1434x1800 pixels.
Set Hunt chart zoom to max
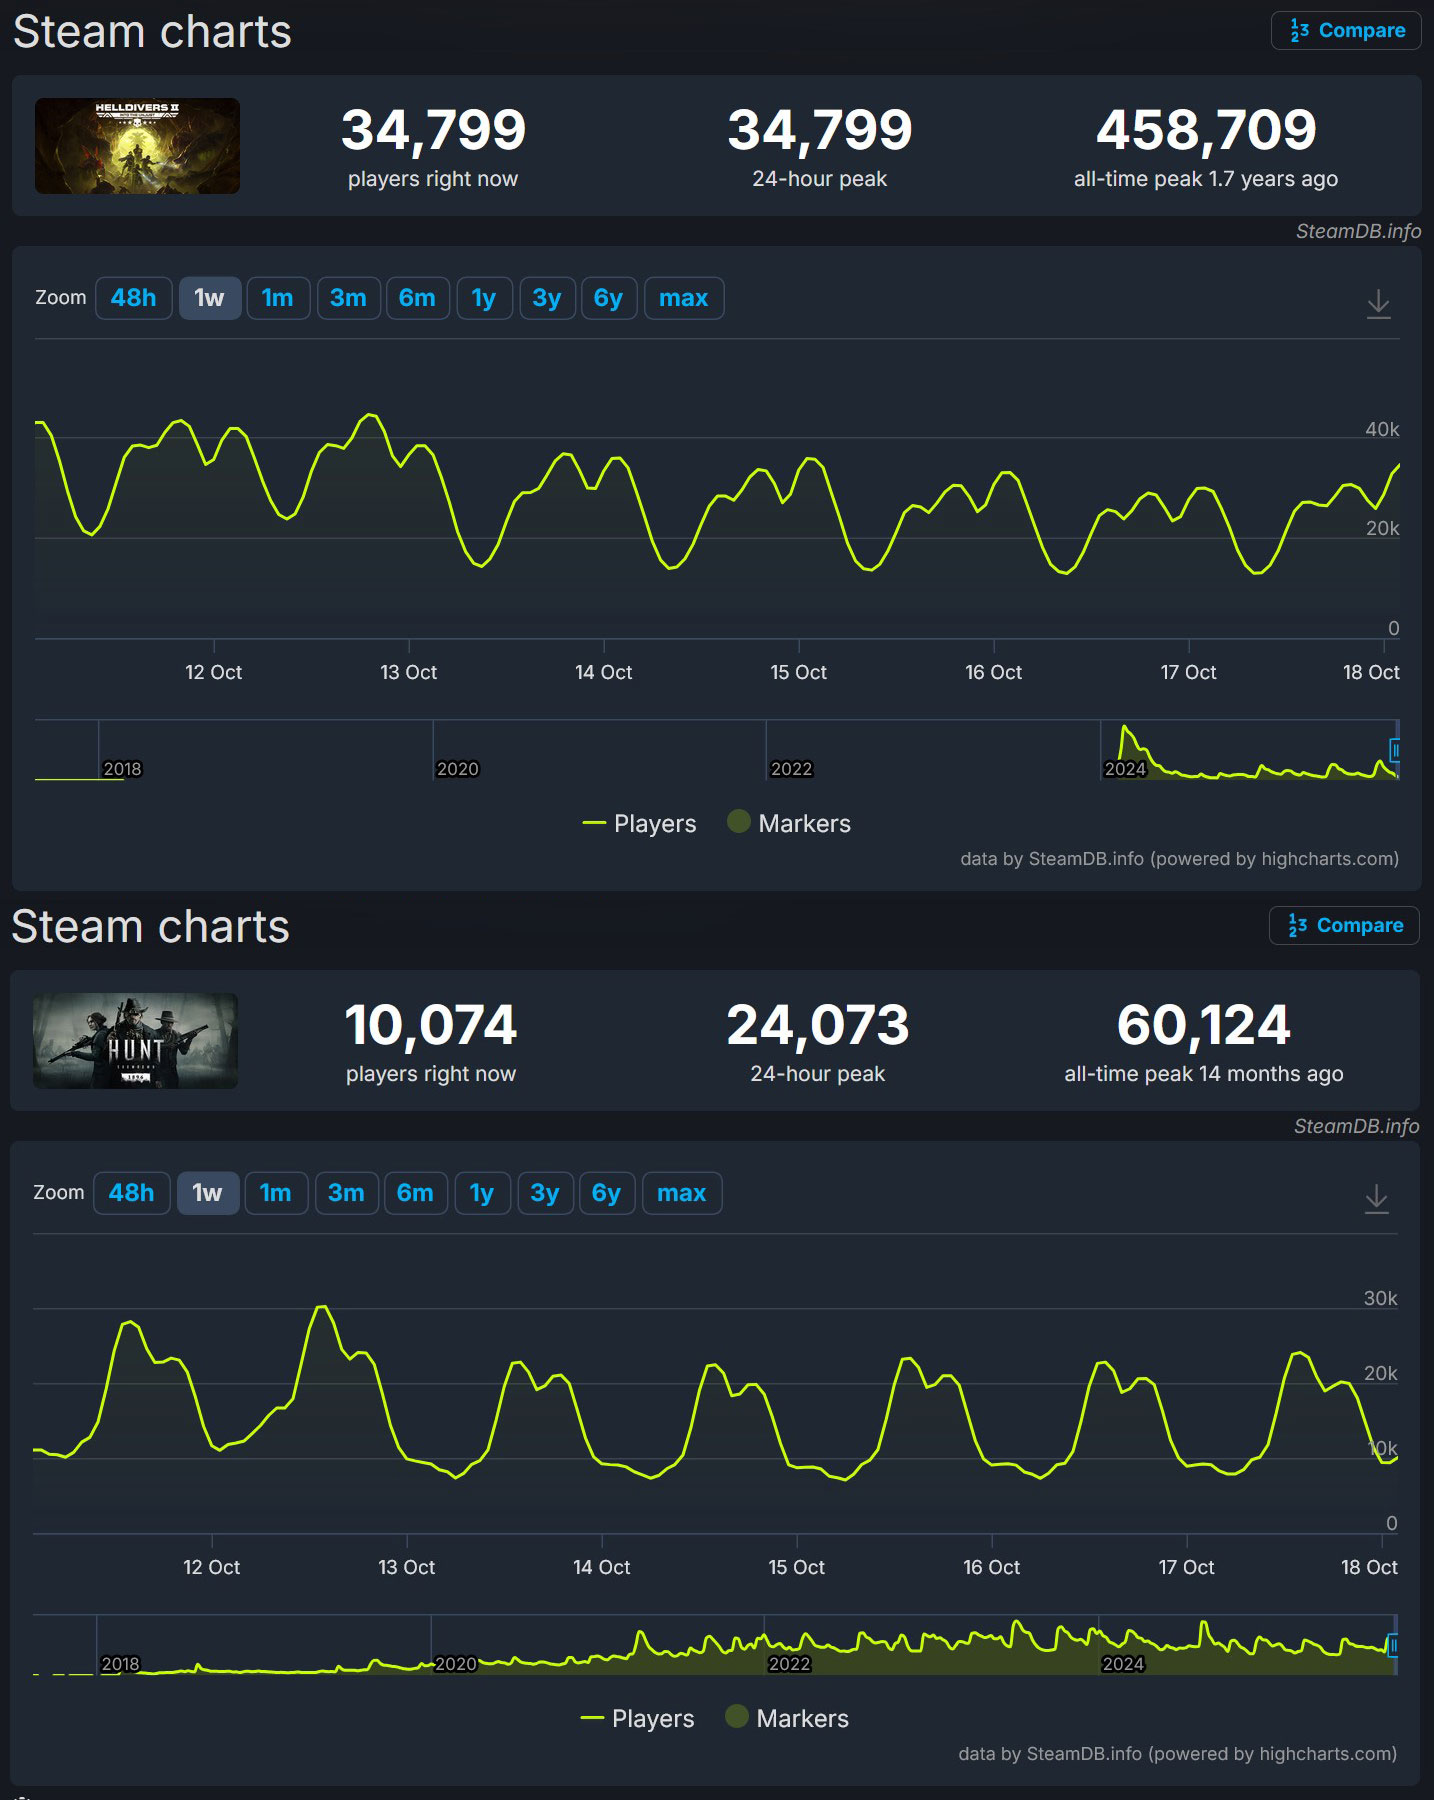(682, 1193)
